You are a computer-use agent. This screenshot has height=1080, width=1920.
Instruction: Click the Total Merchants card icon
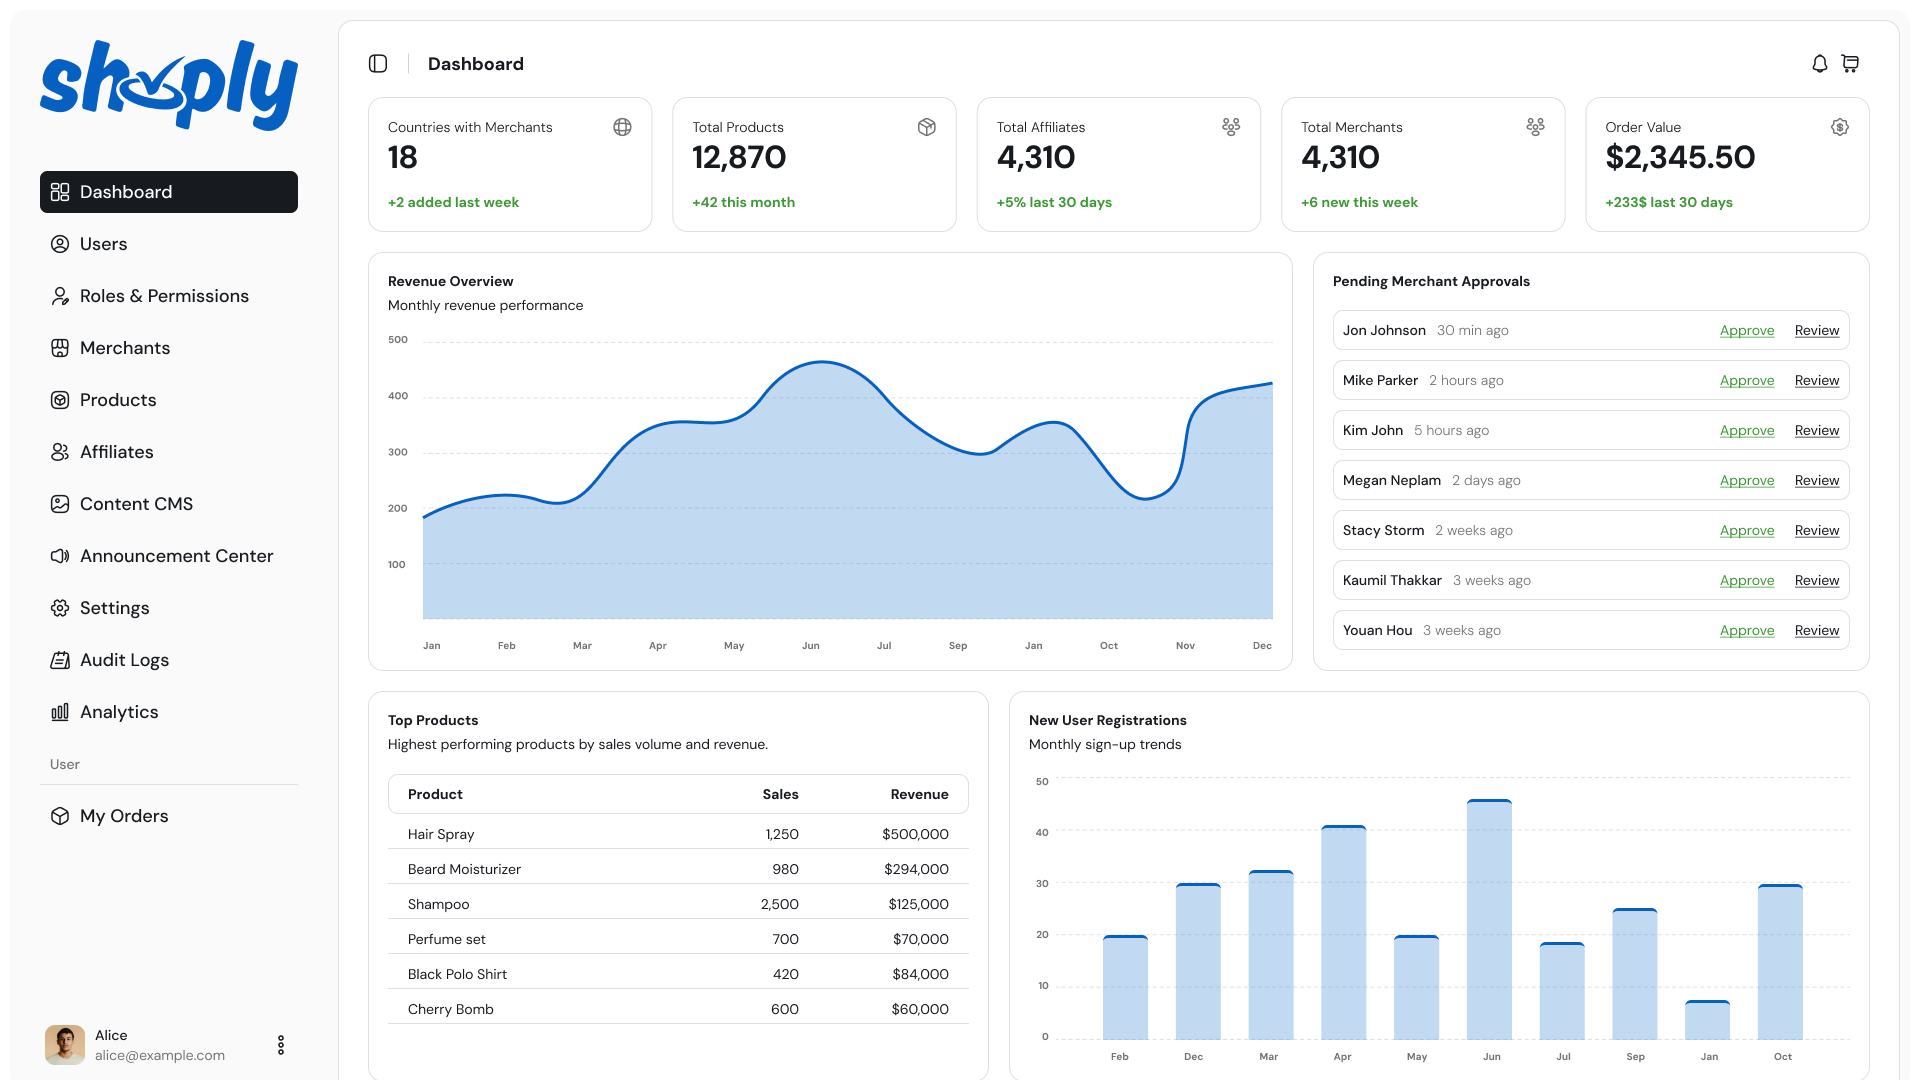[1536, 127]
